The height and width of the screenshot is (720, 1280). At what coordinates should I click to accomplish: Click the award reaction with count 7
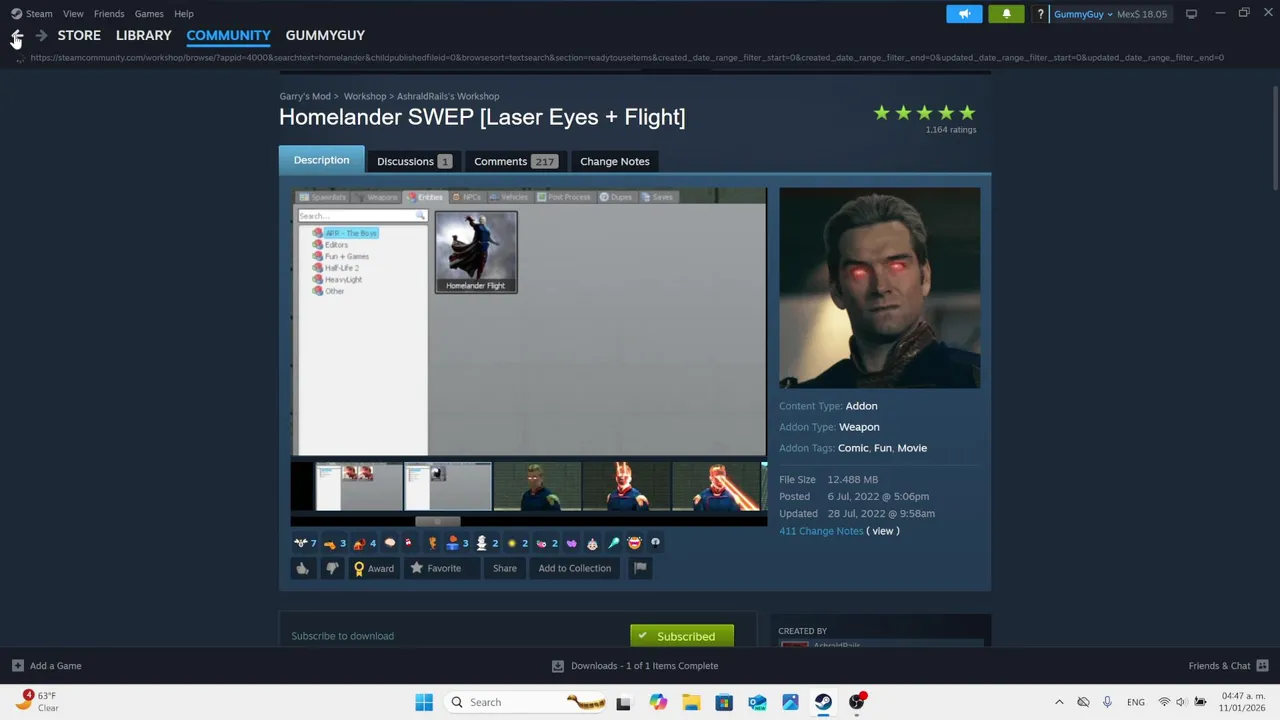pos(305,543)
